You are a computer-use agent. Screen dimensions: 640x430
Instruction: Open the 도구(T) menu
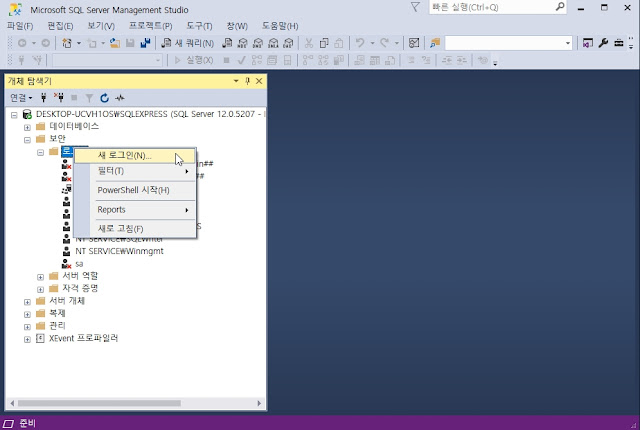click(x=199, y=26)
